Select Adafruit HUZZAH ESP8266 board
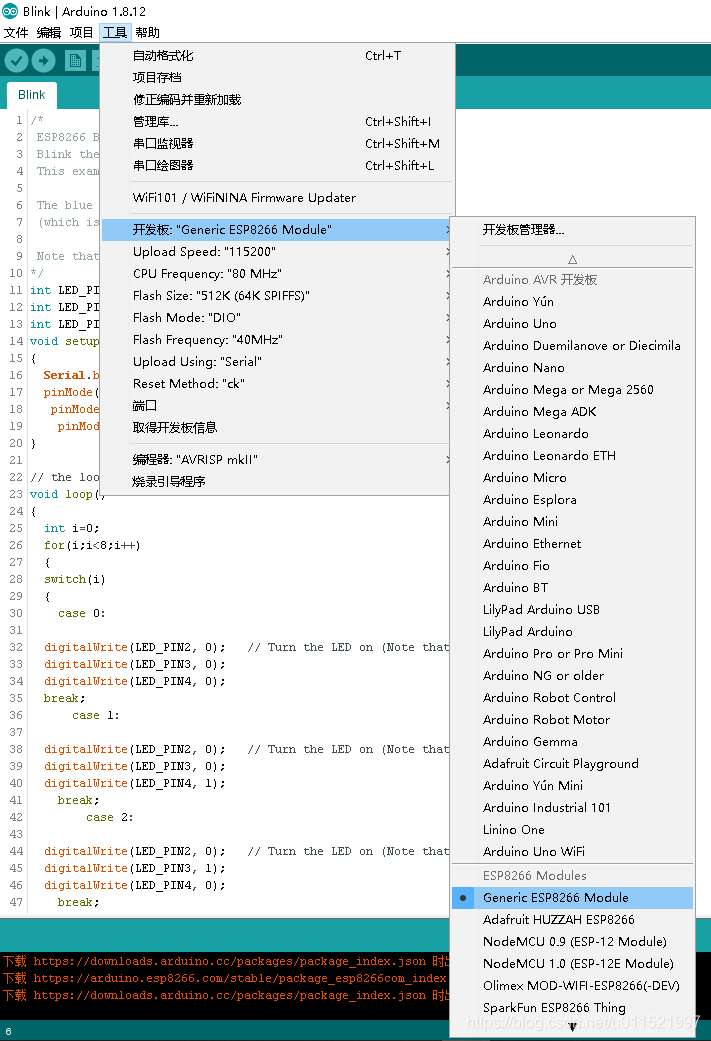 tap(572, 920)
